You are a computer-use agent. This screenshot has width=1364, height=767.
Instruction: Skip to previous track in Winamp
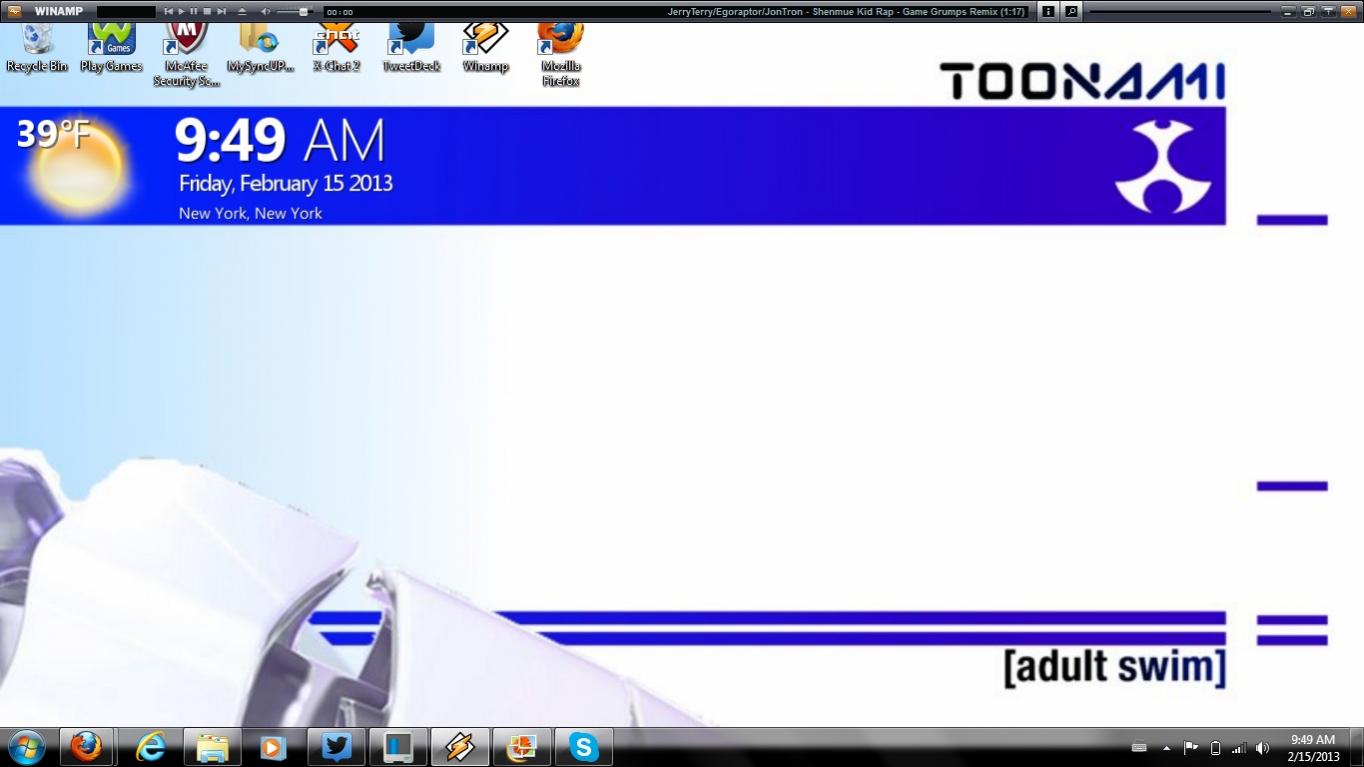point(169,11)
